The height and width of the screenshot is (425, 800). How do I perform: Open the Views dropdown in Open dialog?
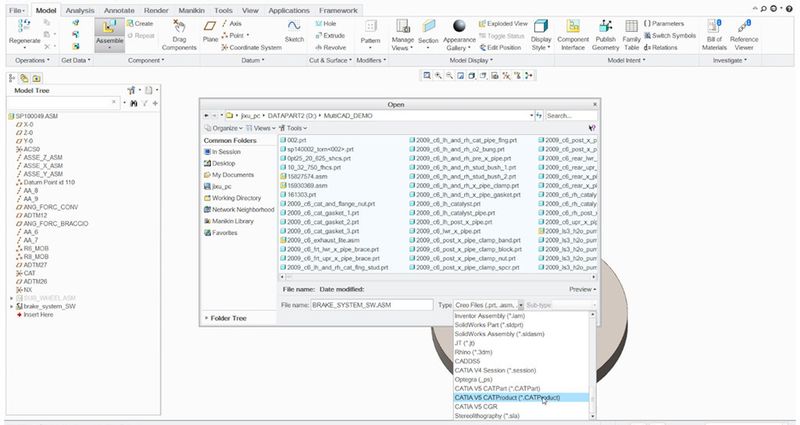(261, 128)
